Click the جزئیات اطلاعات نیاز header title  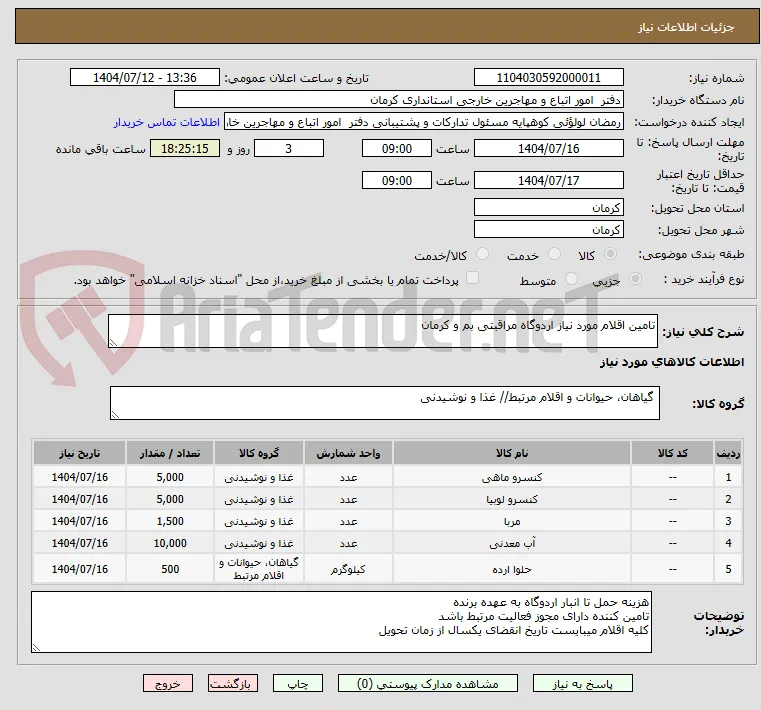point(686,27)
